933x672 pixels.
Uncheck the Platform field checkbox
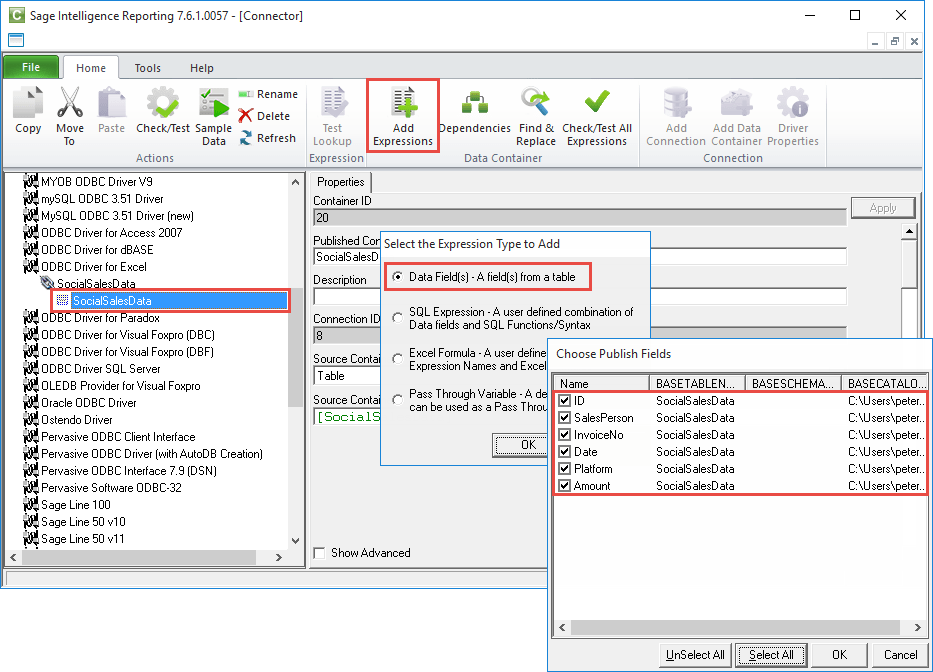(x=565, y=468)
